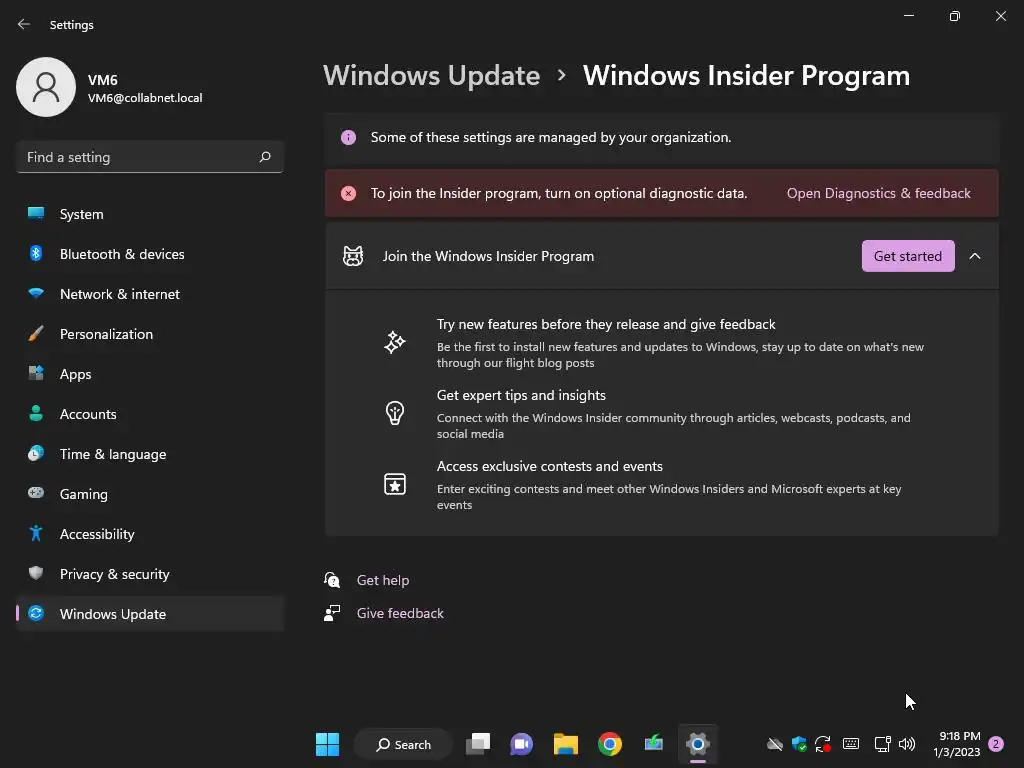Click the Accessibility figure icon
The image size is (1024, 768).
coord(36,534)
